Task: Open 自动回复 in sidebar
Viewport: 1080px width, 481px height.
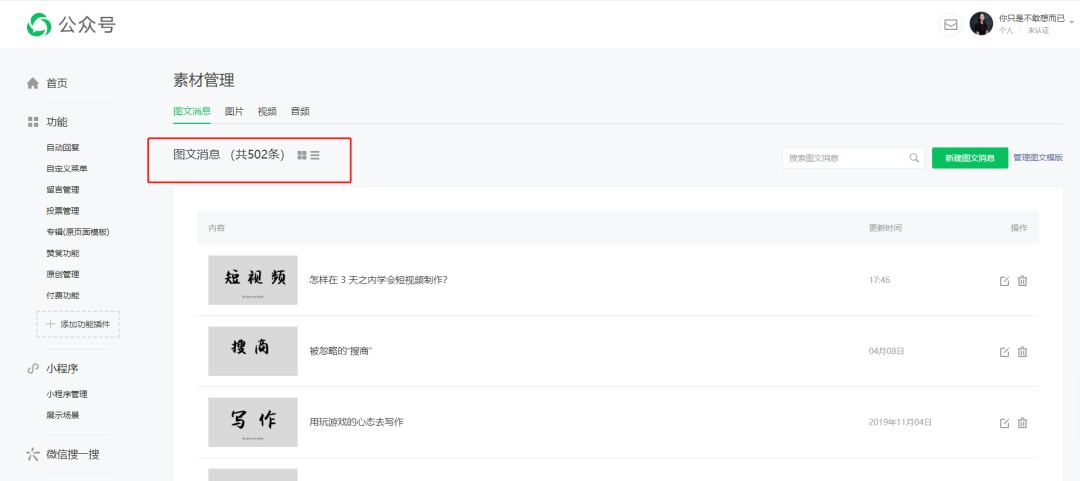Action: click(63, 147)
